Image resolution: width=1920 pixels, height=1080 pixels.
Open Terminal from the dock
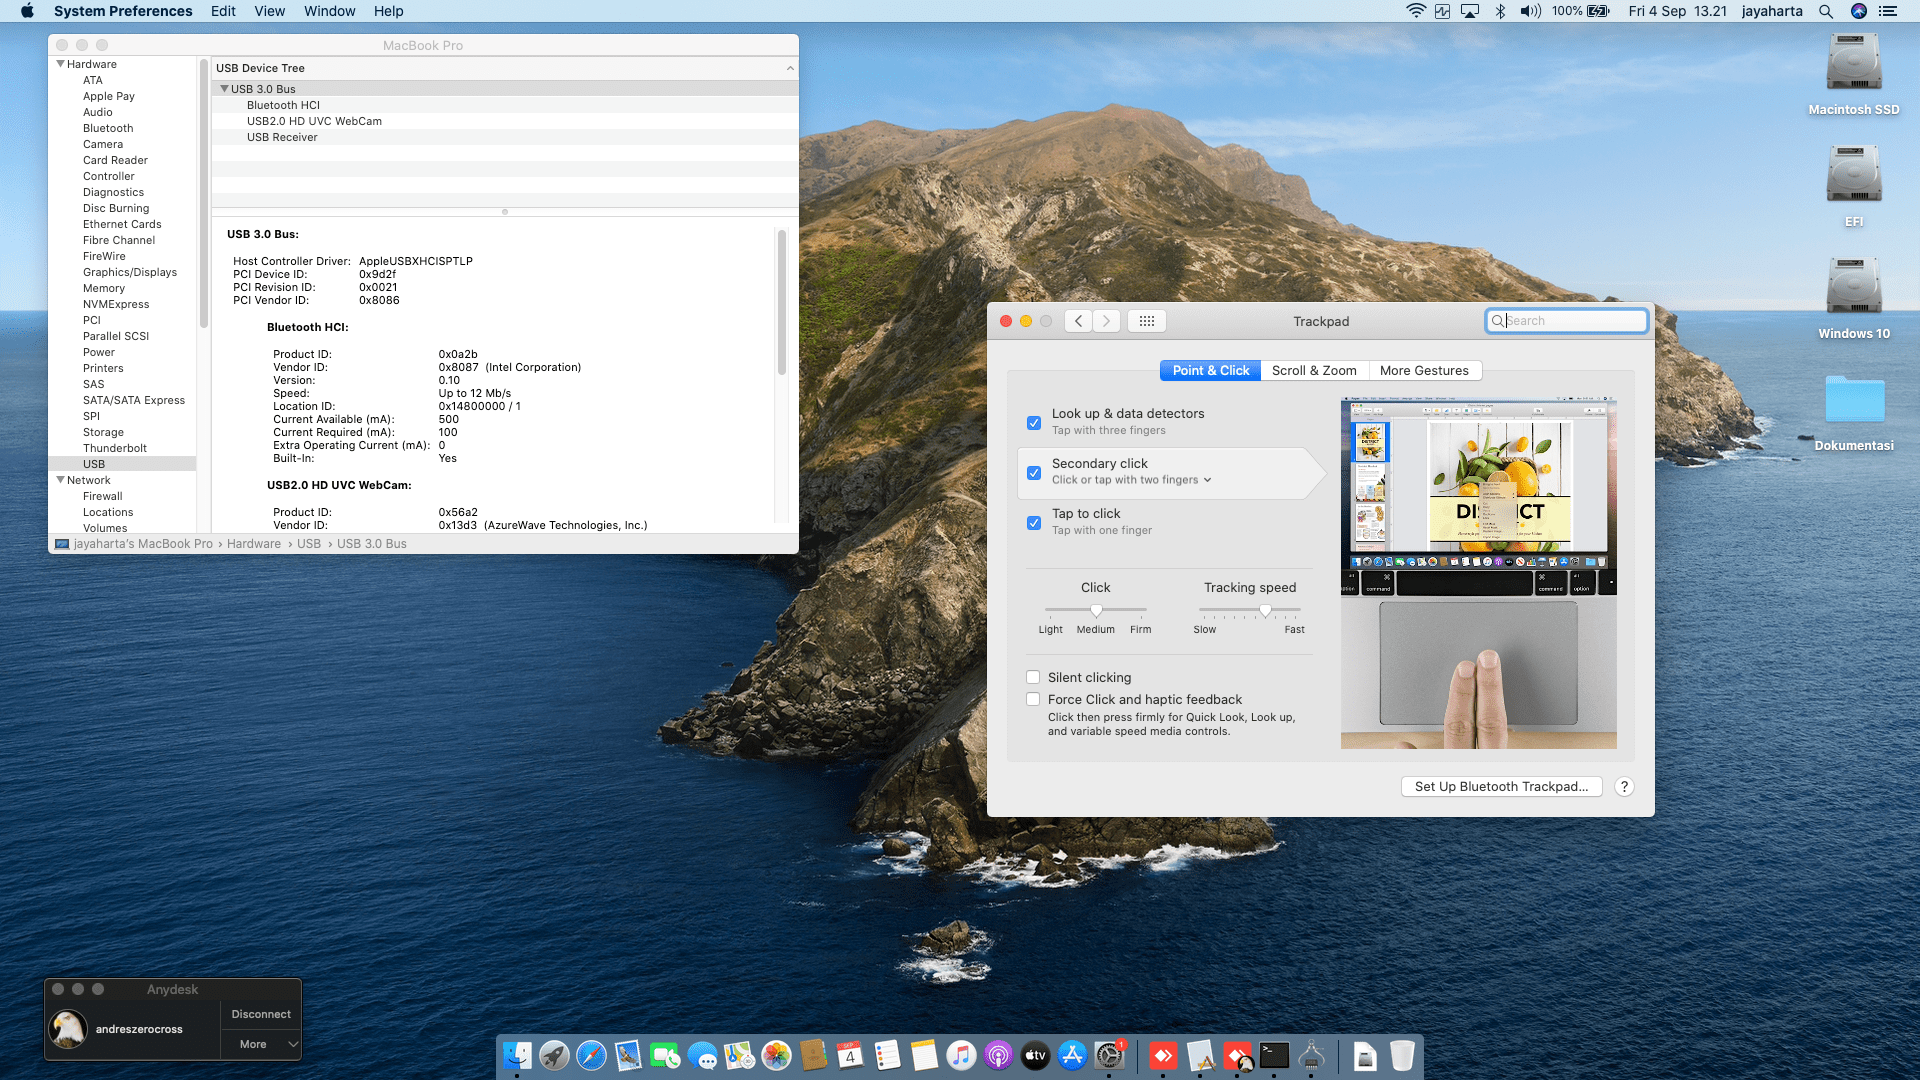(x=1274, y=1055)
